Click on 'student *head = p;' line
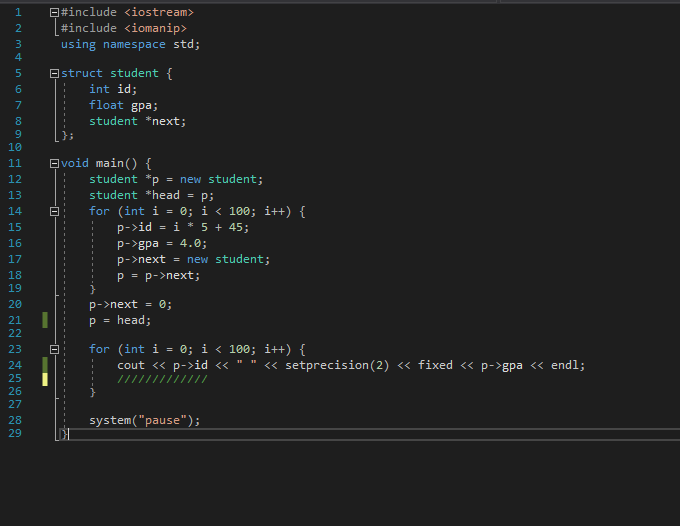The image size is (680, 526). [151, 196]
